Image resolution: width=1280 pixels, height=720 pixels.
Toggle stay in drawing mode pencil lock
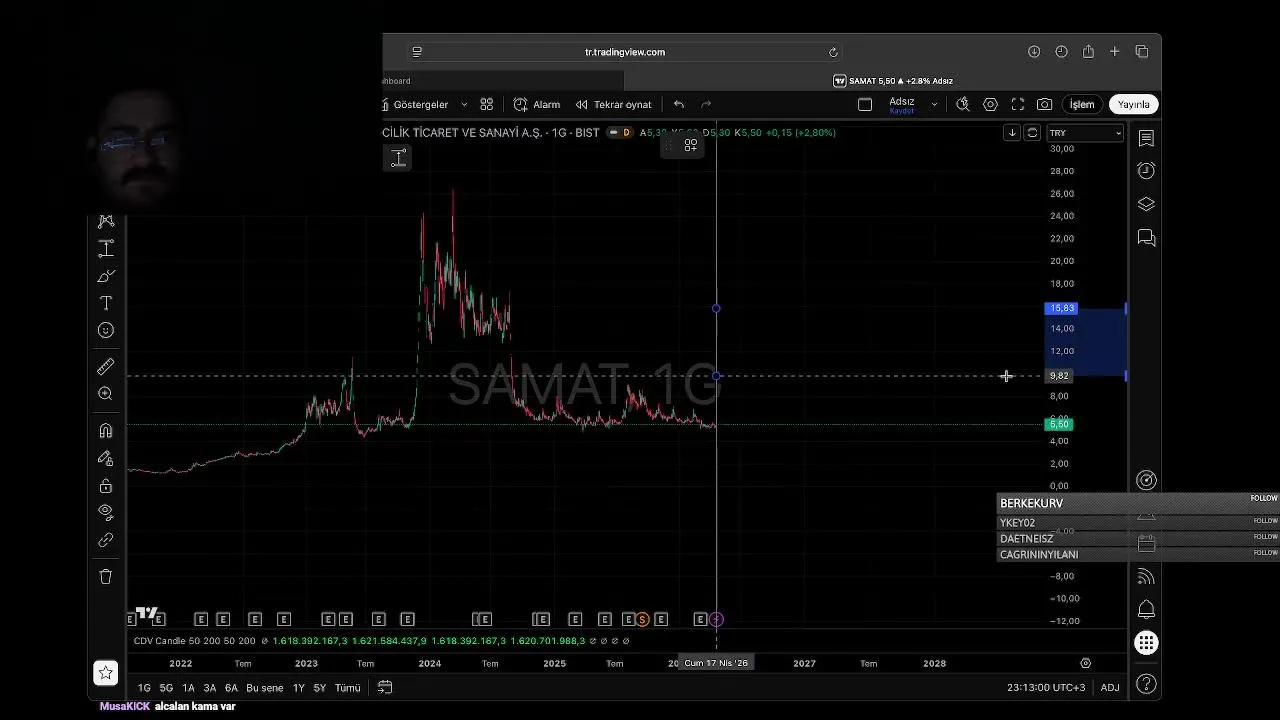pos(106,458)
